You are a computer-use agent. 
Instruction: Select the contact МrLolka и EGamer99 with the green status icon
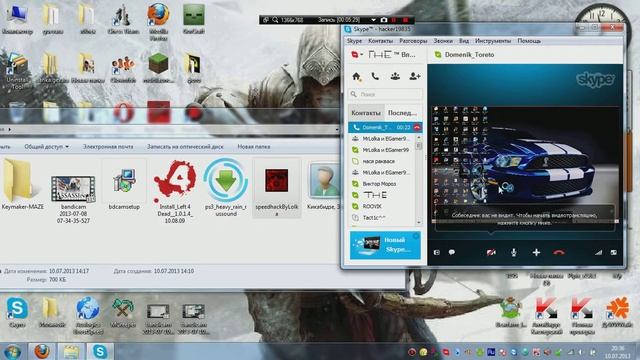pyautogui.click(x=382, y=150)
